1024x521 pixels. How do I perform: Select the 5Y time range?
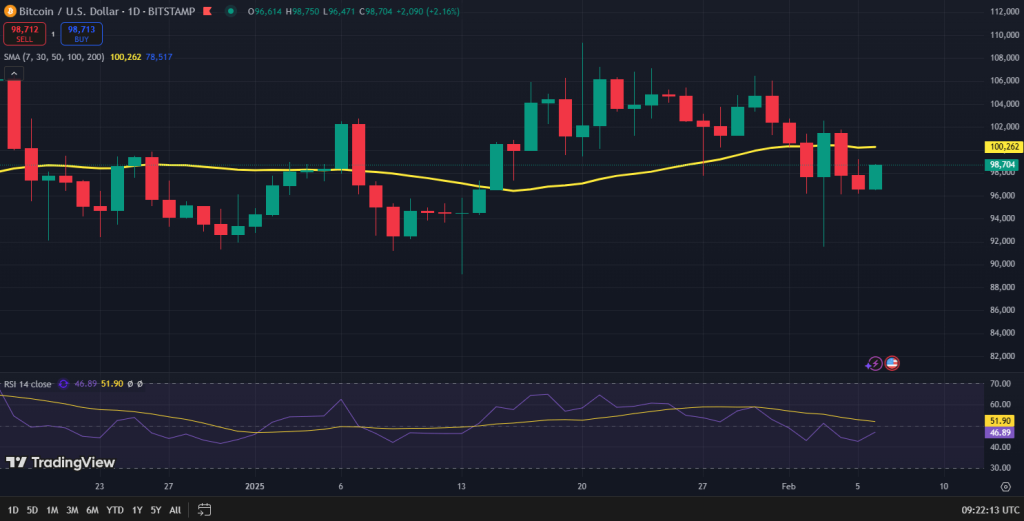pos(155,510)
